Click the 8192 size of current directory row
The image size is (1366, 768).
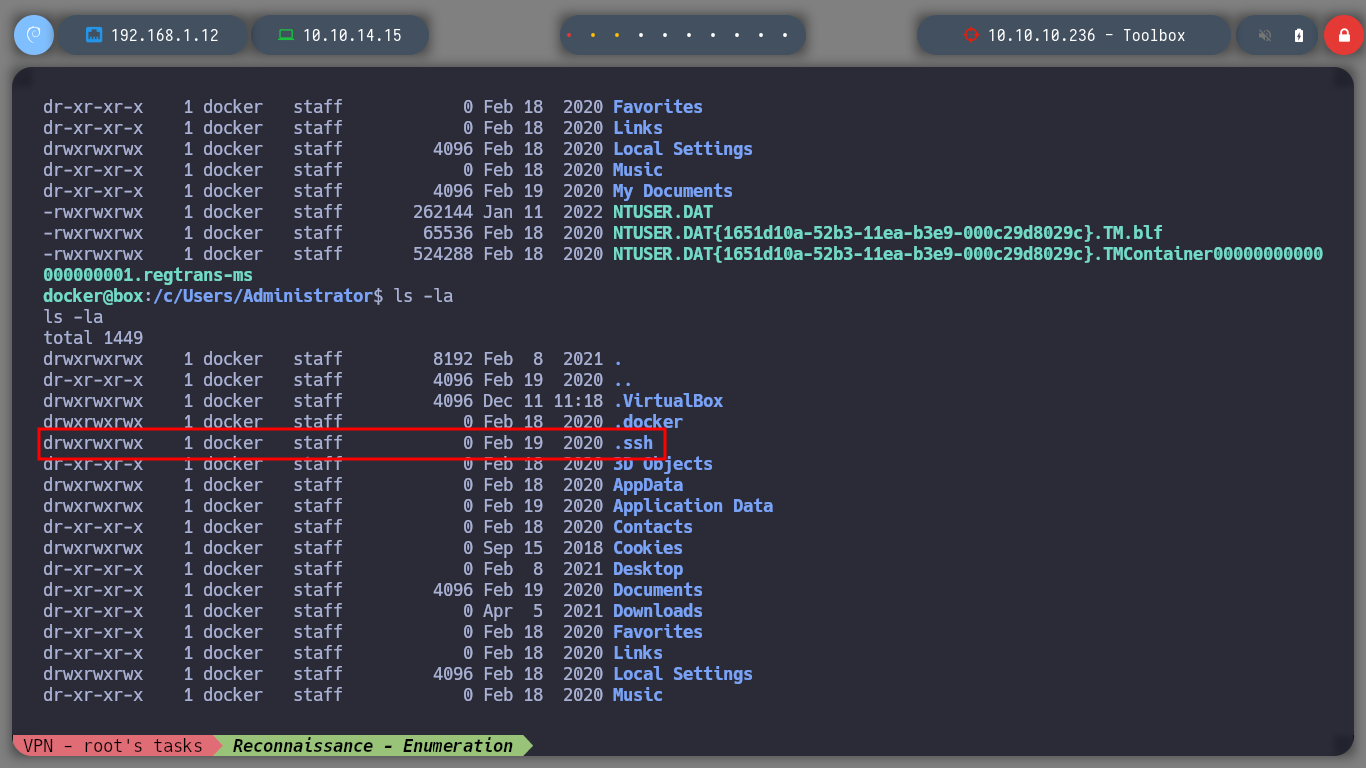(x=453, y=359)
